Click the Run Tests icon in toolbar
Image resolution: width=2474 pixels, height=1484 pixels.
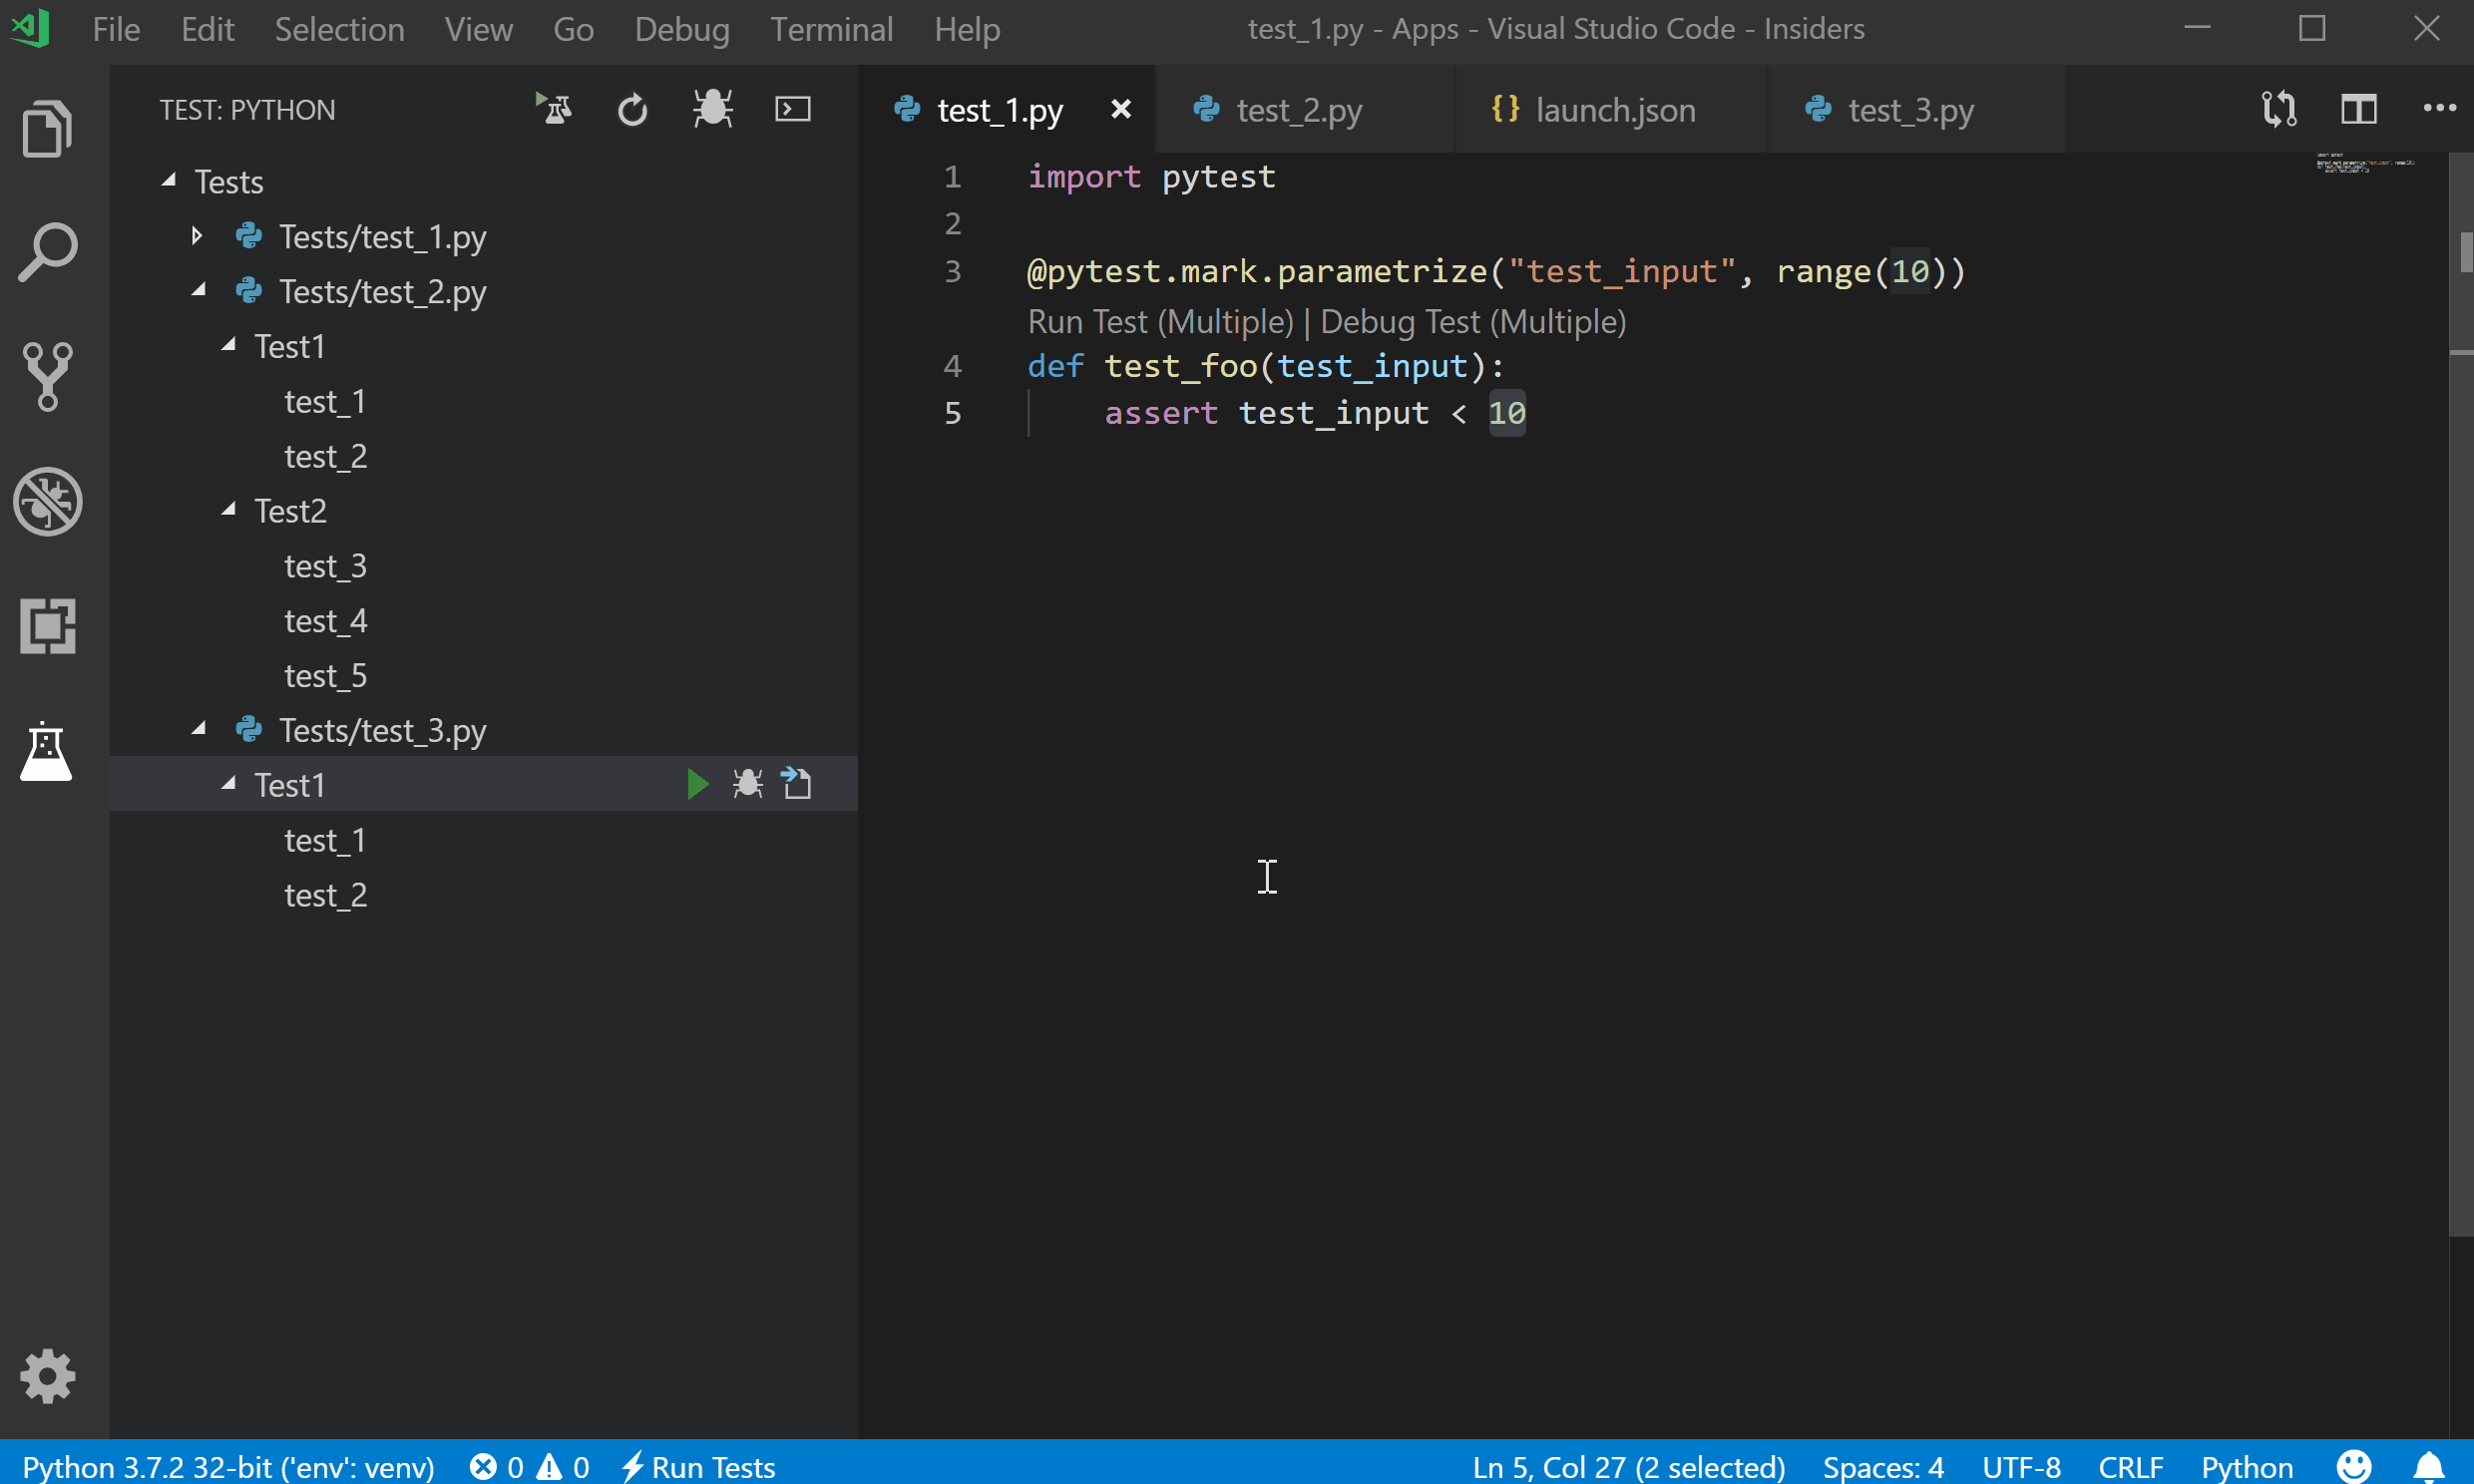[553, 110]
